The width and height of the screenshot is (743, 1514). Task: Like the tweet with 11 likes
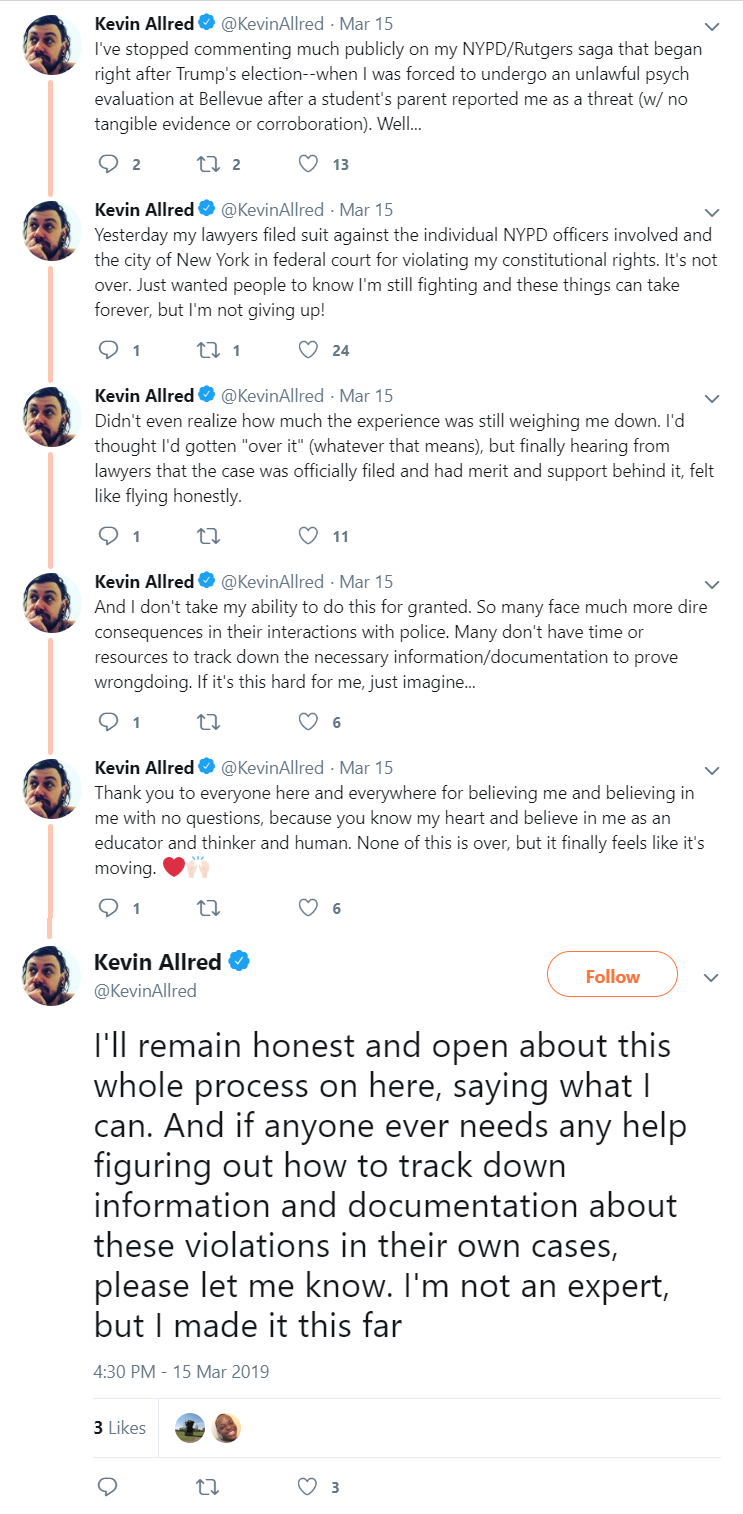coord(309,536)
